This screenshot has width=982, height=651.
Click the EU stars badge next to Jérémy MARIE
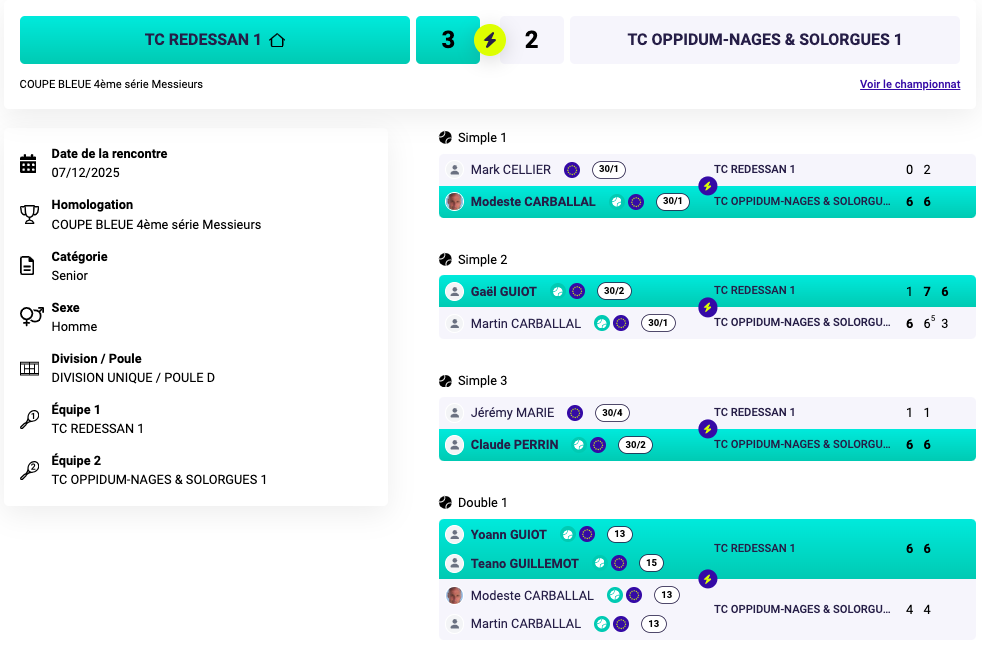click(575, 413)
